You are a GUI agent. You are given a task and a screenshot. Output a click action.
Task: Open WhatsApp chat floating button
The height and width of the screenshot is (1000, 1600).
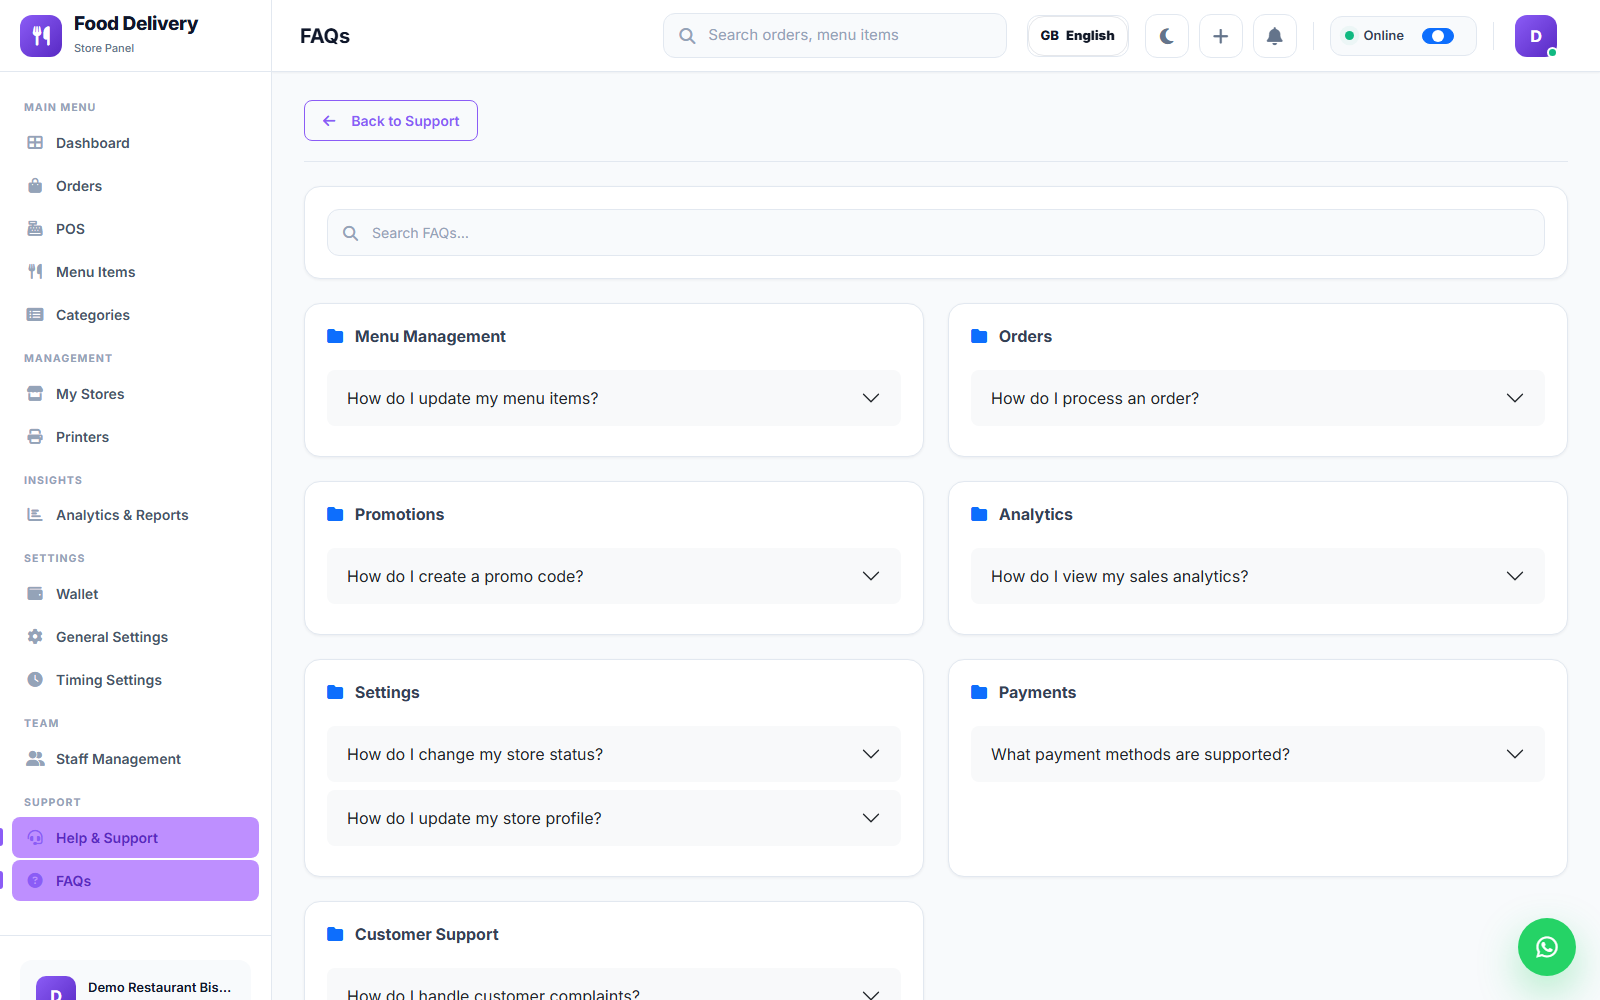[1547, 947]
